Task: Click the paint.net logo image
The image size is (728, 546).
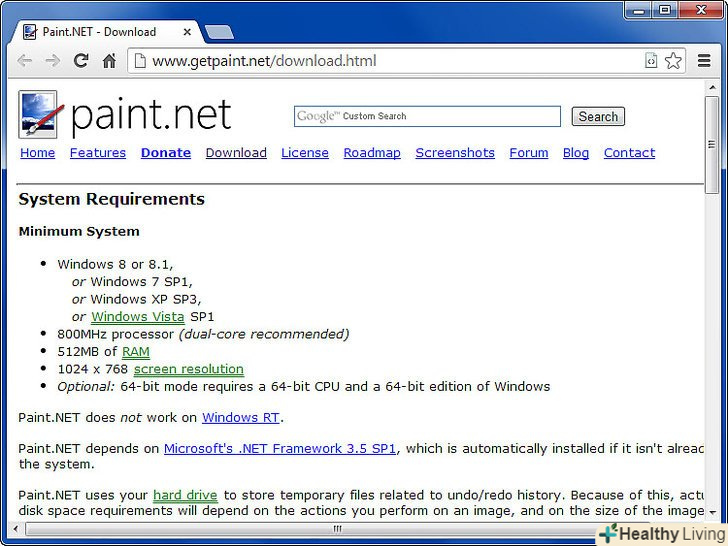Action: click(125, 115)
